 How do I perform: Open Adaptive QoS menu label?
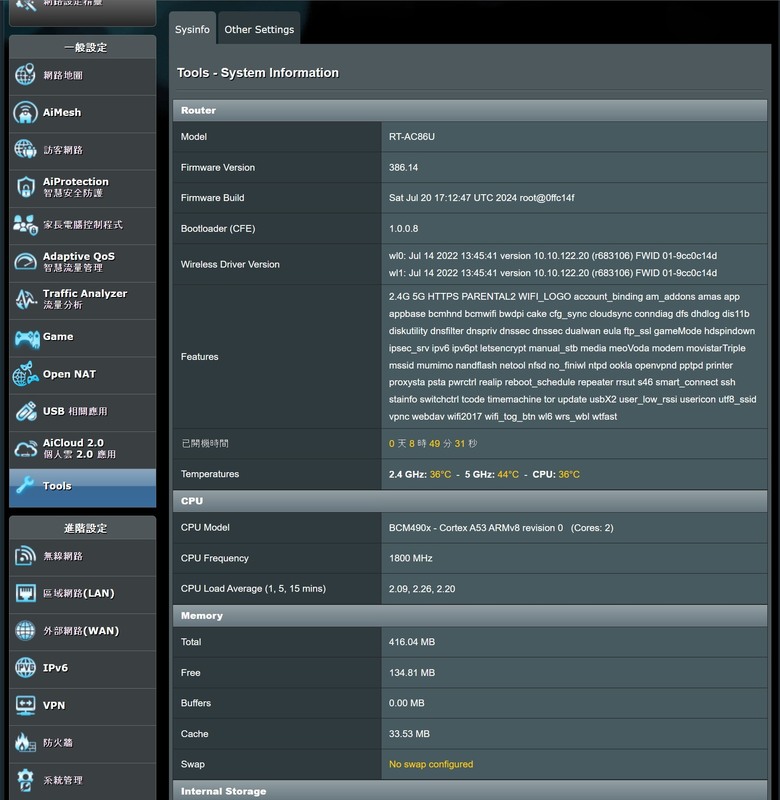pyautogui.click(x=79, y=256)
